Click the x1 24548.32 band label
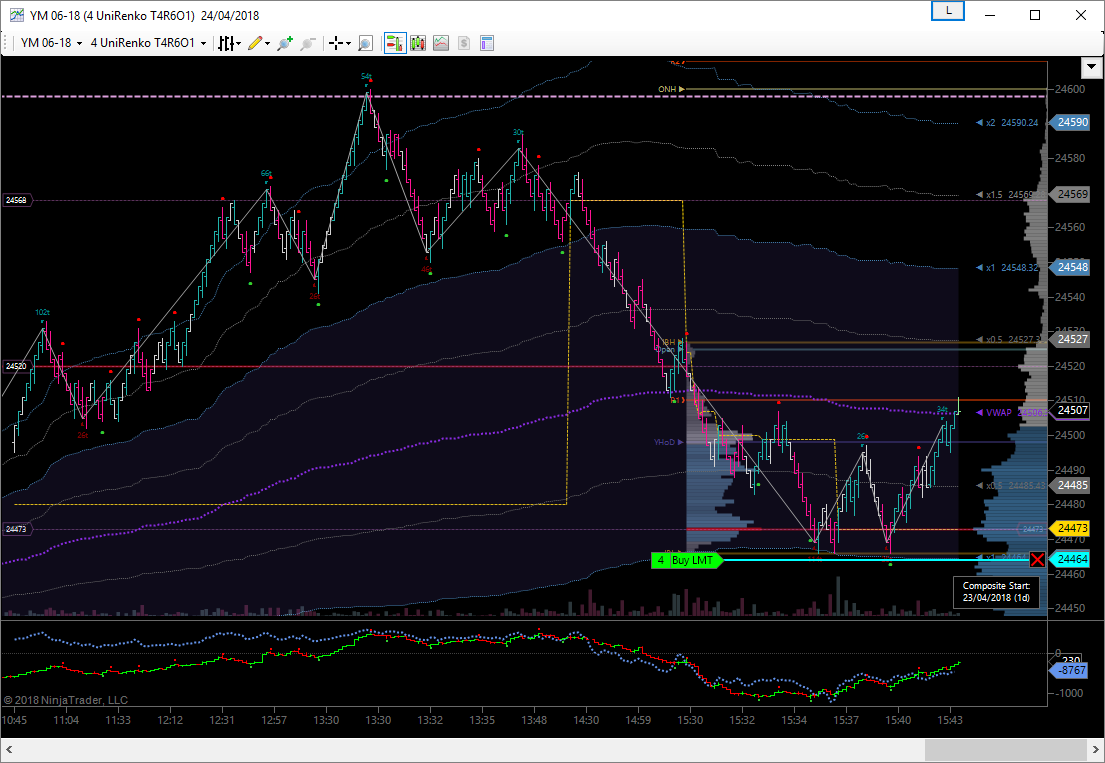The width and height of the screenshot is (1105, 763). (x=1011, y=268)
